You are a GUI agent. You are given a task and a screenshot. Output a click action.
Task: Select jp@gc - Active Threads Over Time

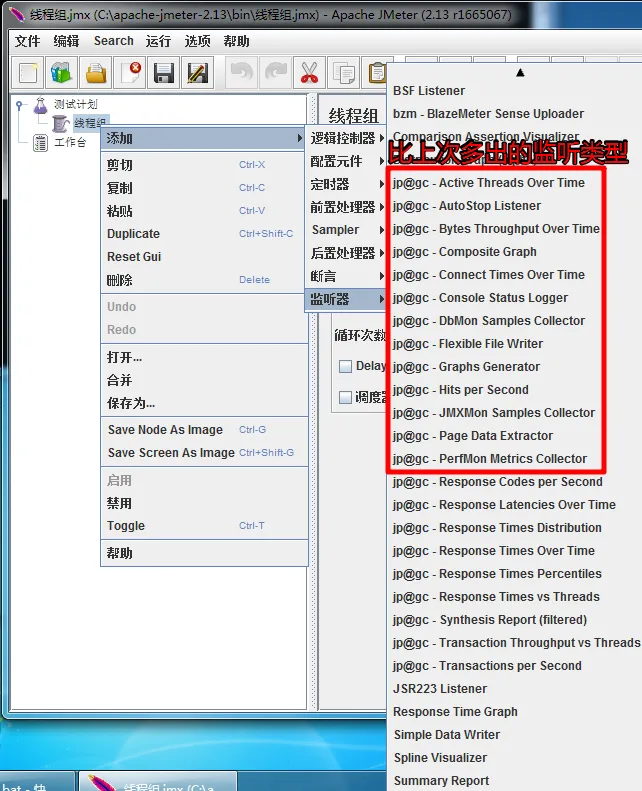tap(489, 183)
